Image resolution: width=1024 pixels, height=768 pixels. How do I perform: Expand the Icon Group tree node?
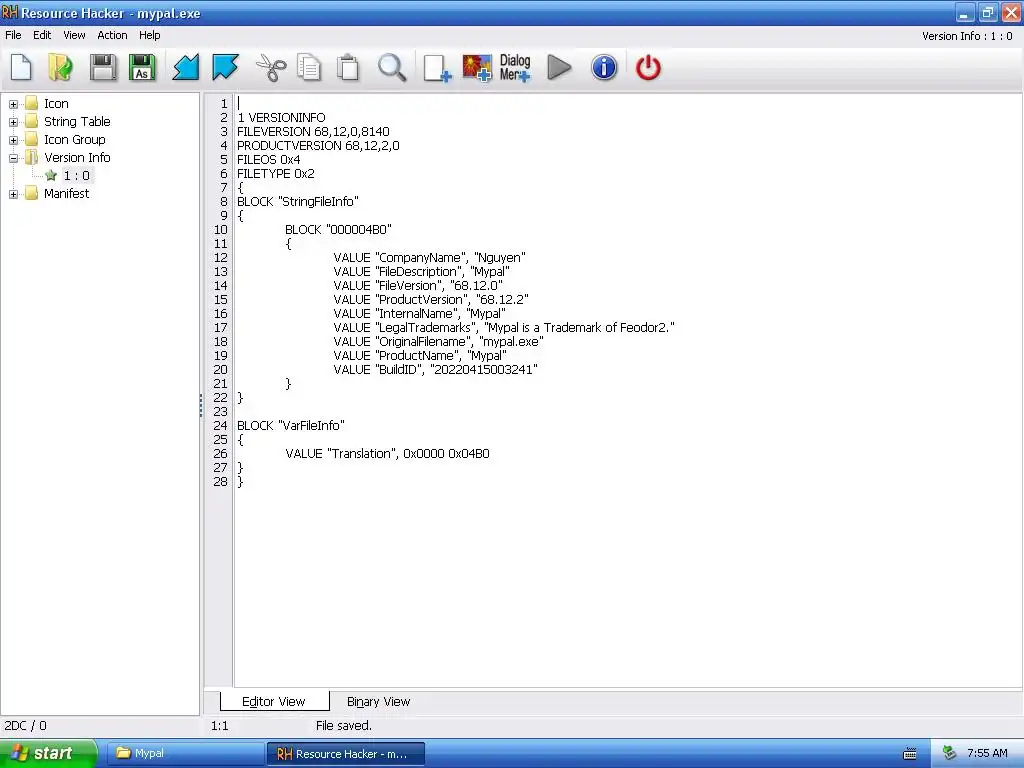pos(13,140)
